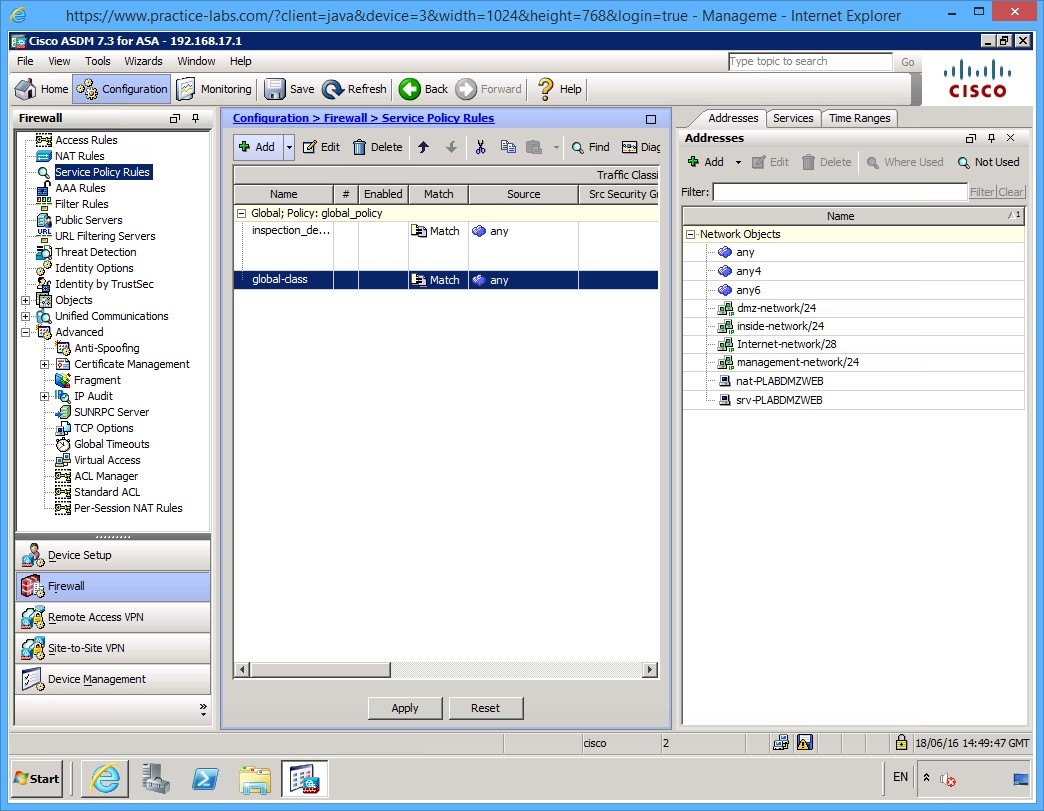Toggle the pin on the Addresses panel

point(991,138)
